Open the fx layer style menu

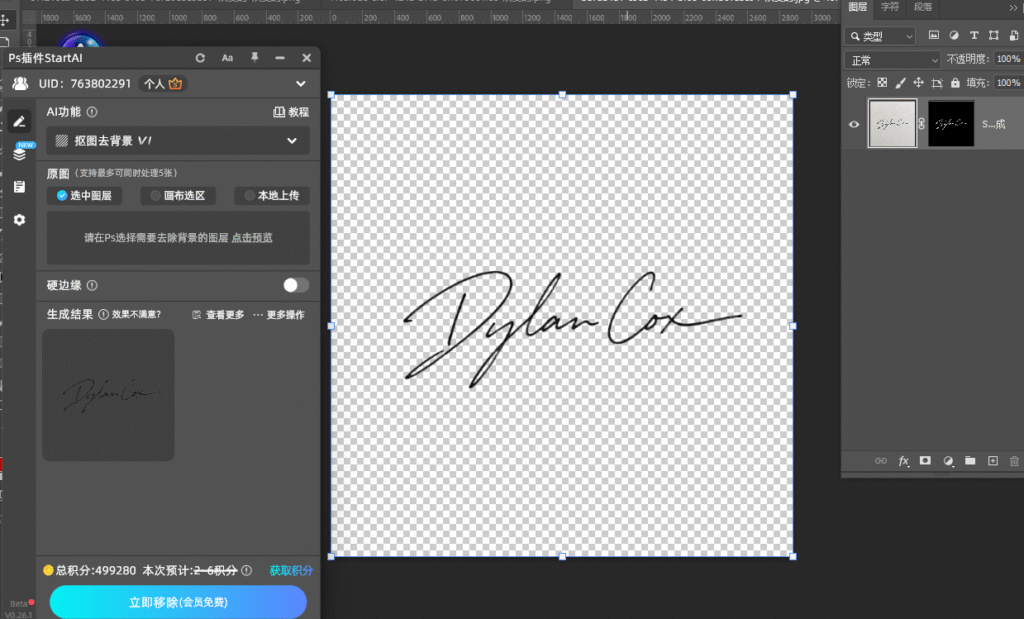(904, 461)
